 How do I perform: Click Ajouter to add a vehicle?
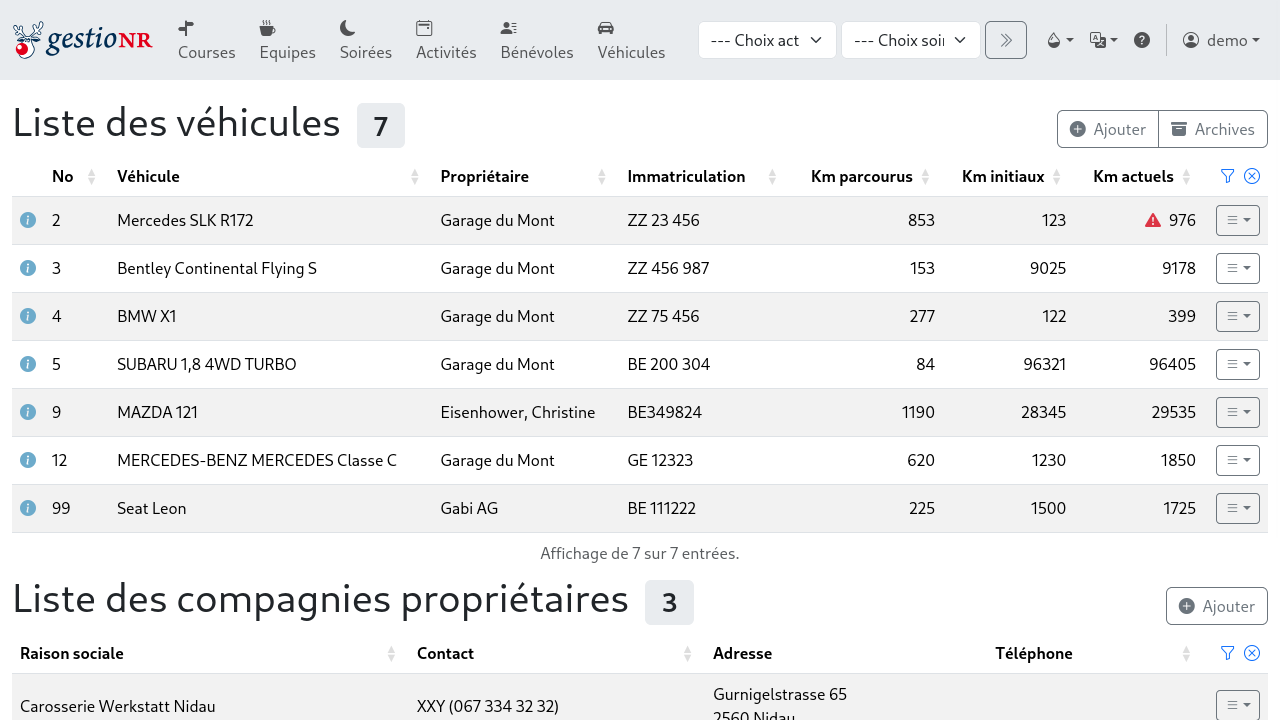1107,129
